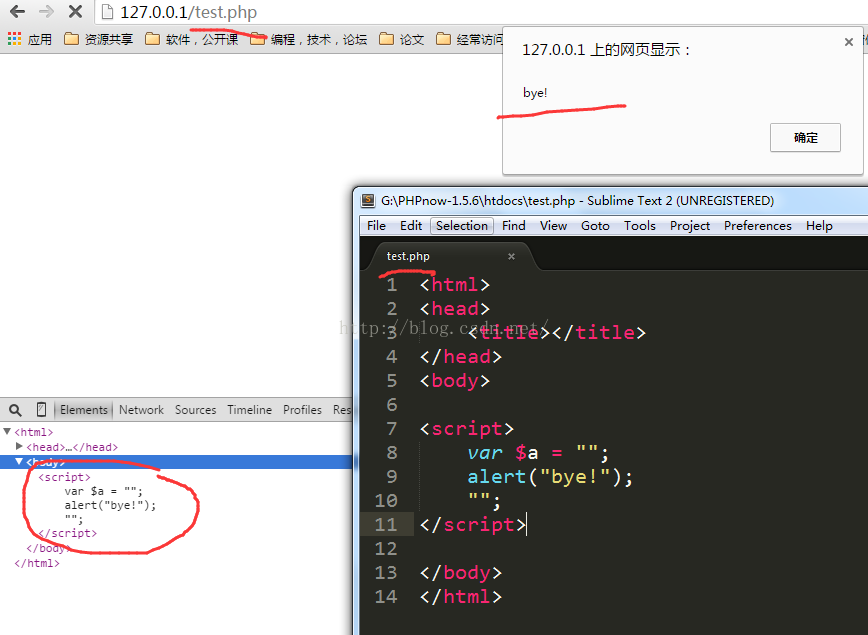Toggle DevTools device mode icon
The width and height of the screenshot is (868, 635).
point(41,410)
